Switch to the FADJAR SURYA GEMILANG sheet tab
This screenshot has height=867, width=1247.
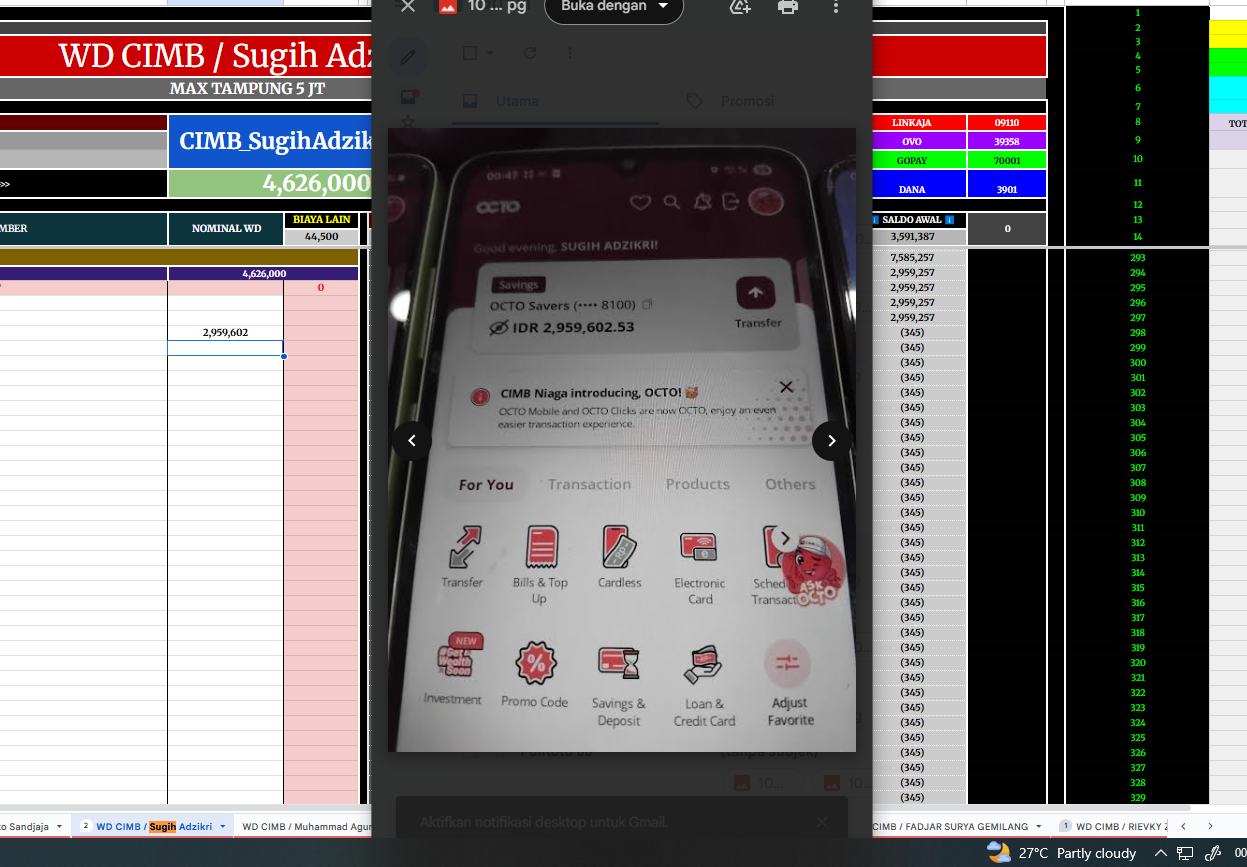pyautogui.click(x=950, y=826)
